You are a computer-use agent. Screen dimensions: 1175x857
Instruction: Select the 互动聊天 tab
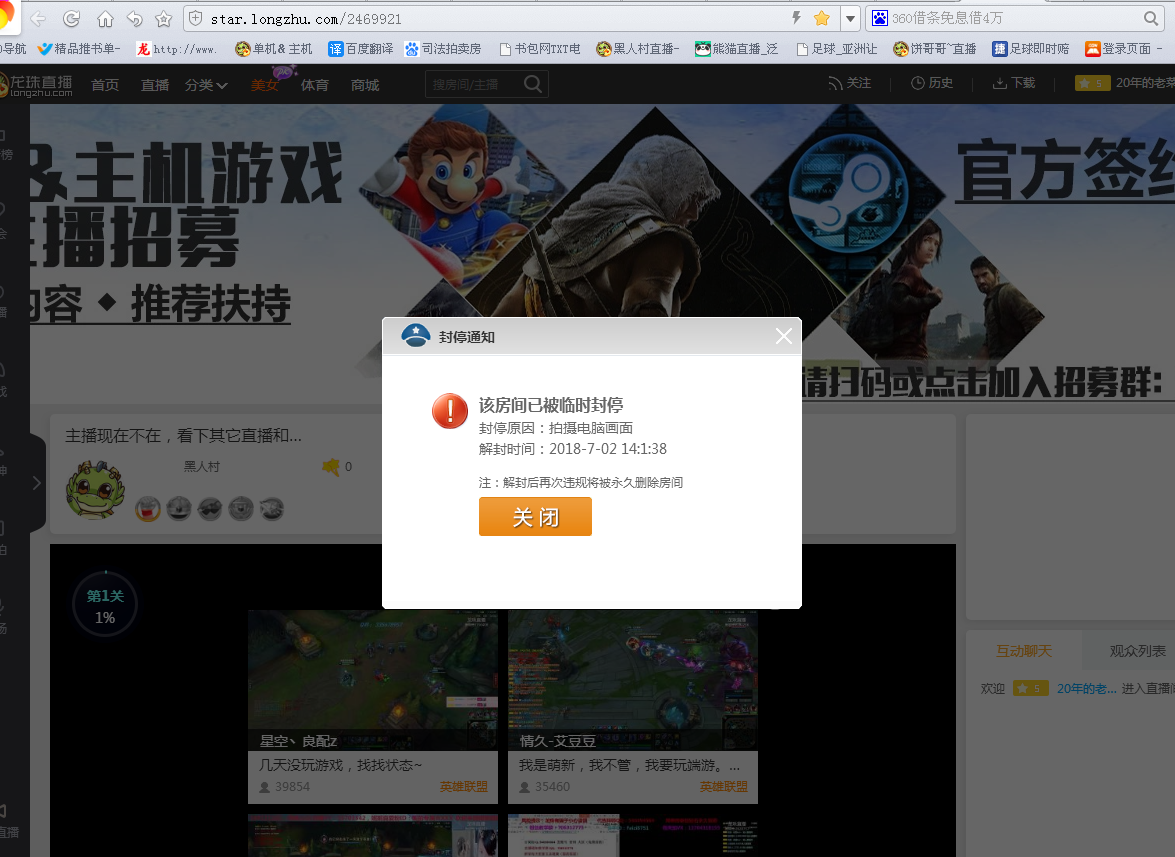pyautogui.click(x=1023, y=650)
